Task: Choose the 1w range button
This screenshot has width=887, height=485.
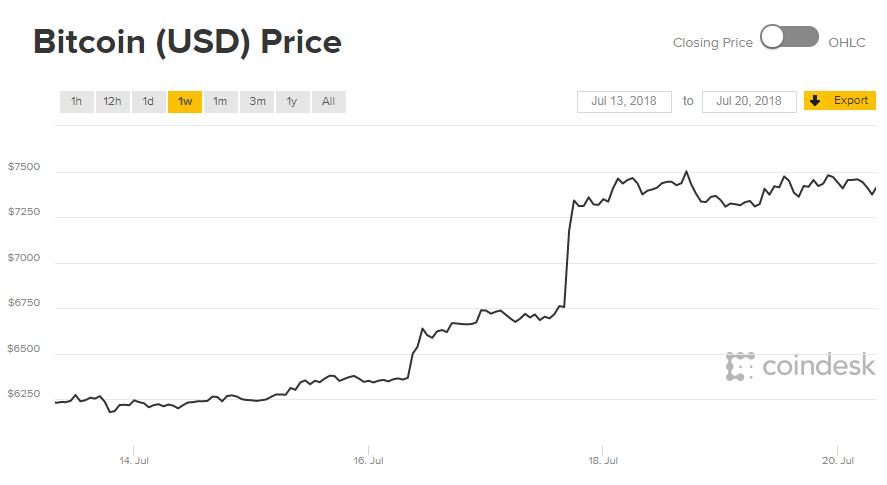Action: [x=185, y=101]
